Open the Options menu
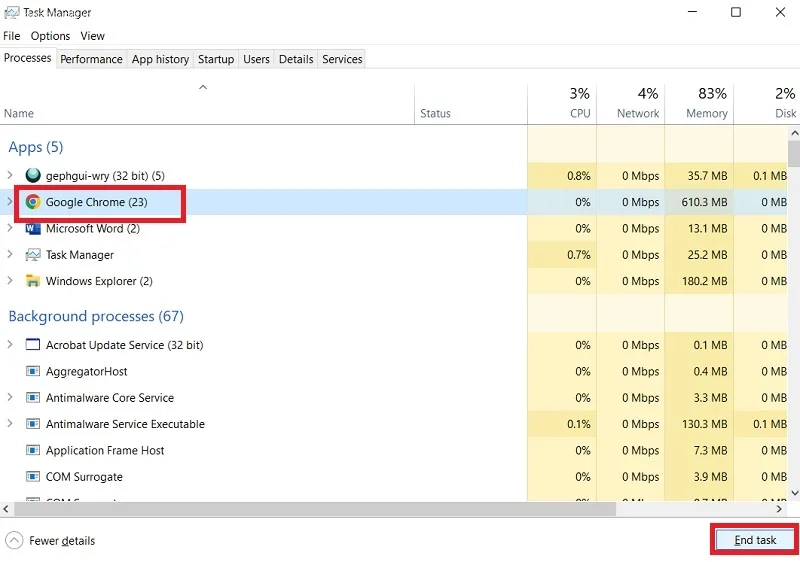Image resolution: width=800 pixels, height=562 pixels. pos(51,36)
